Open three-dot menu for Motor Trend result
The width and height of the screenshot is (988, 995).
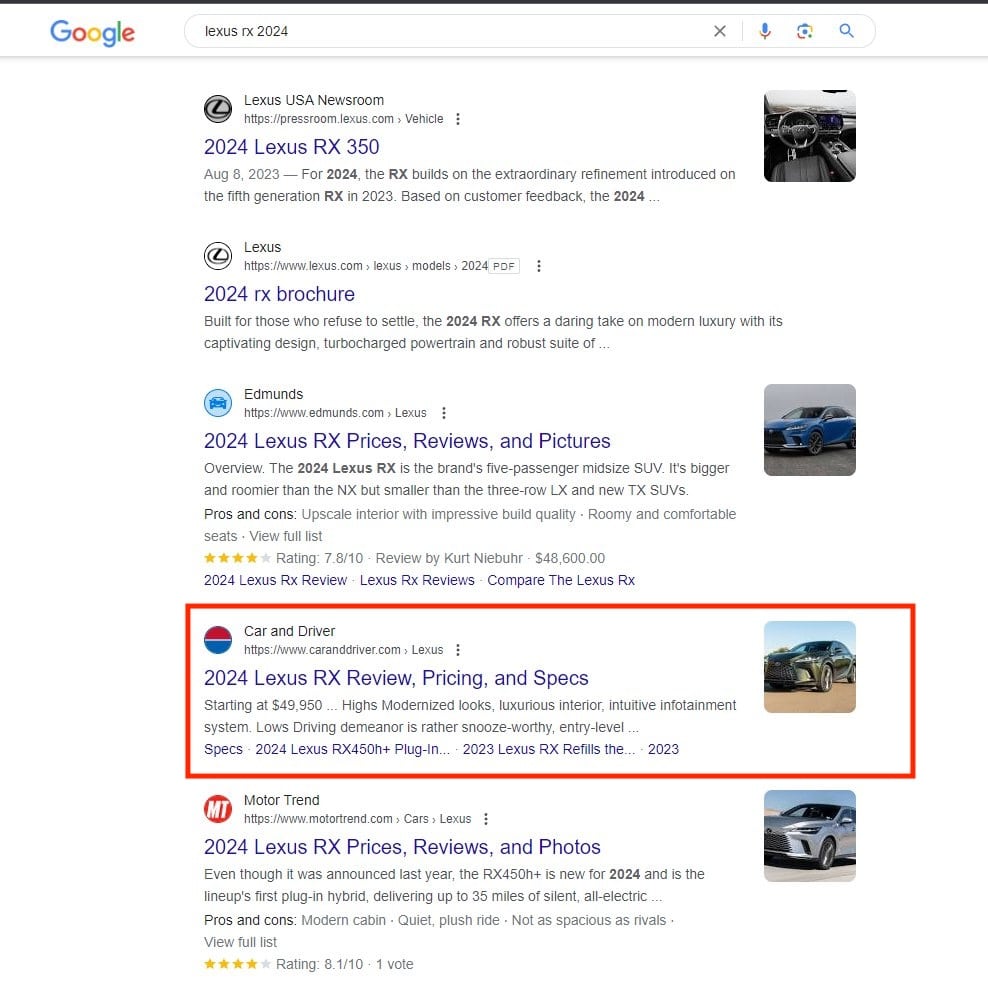click(x=486, y=819)
